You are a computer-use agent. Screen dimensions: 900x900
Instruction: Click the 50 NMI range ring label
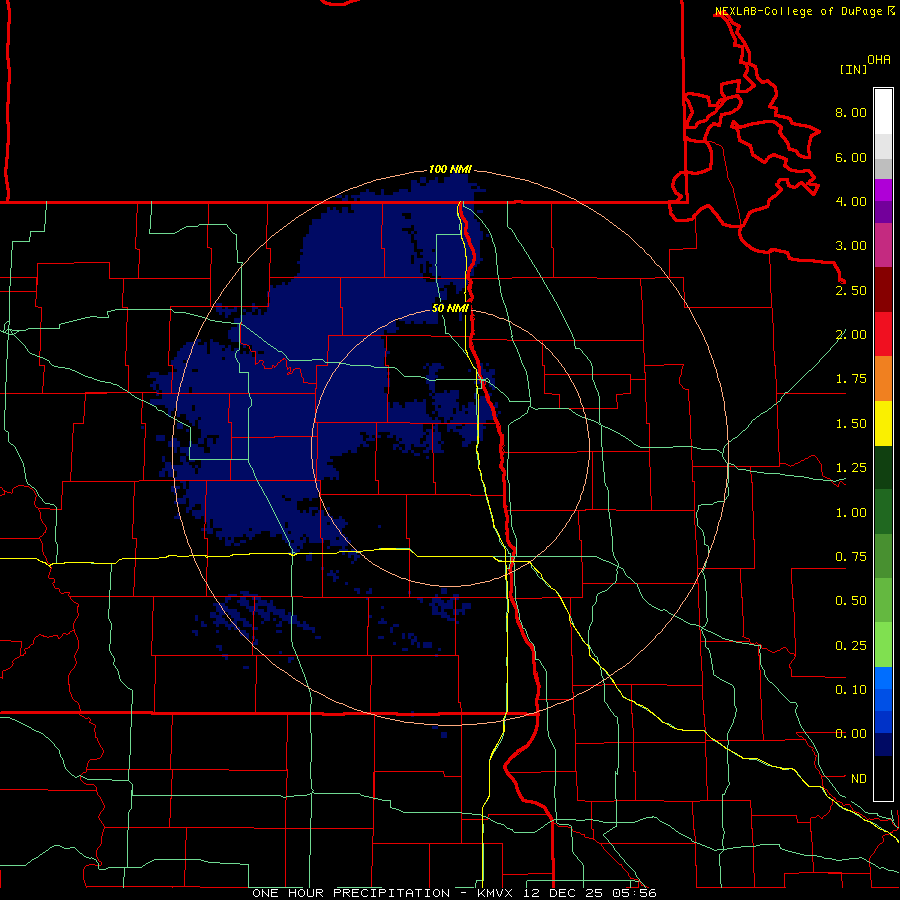(450, 308)
